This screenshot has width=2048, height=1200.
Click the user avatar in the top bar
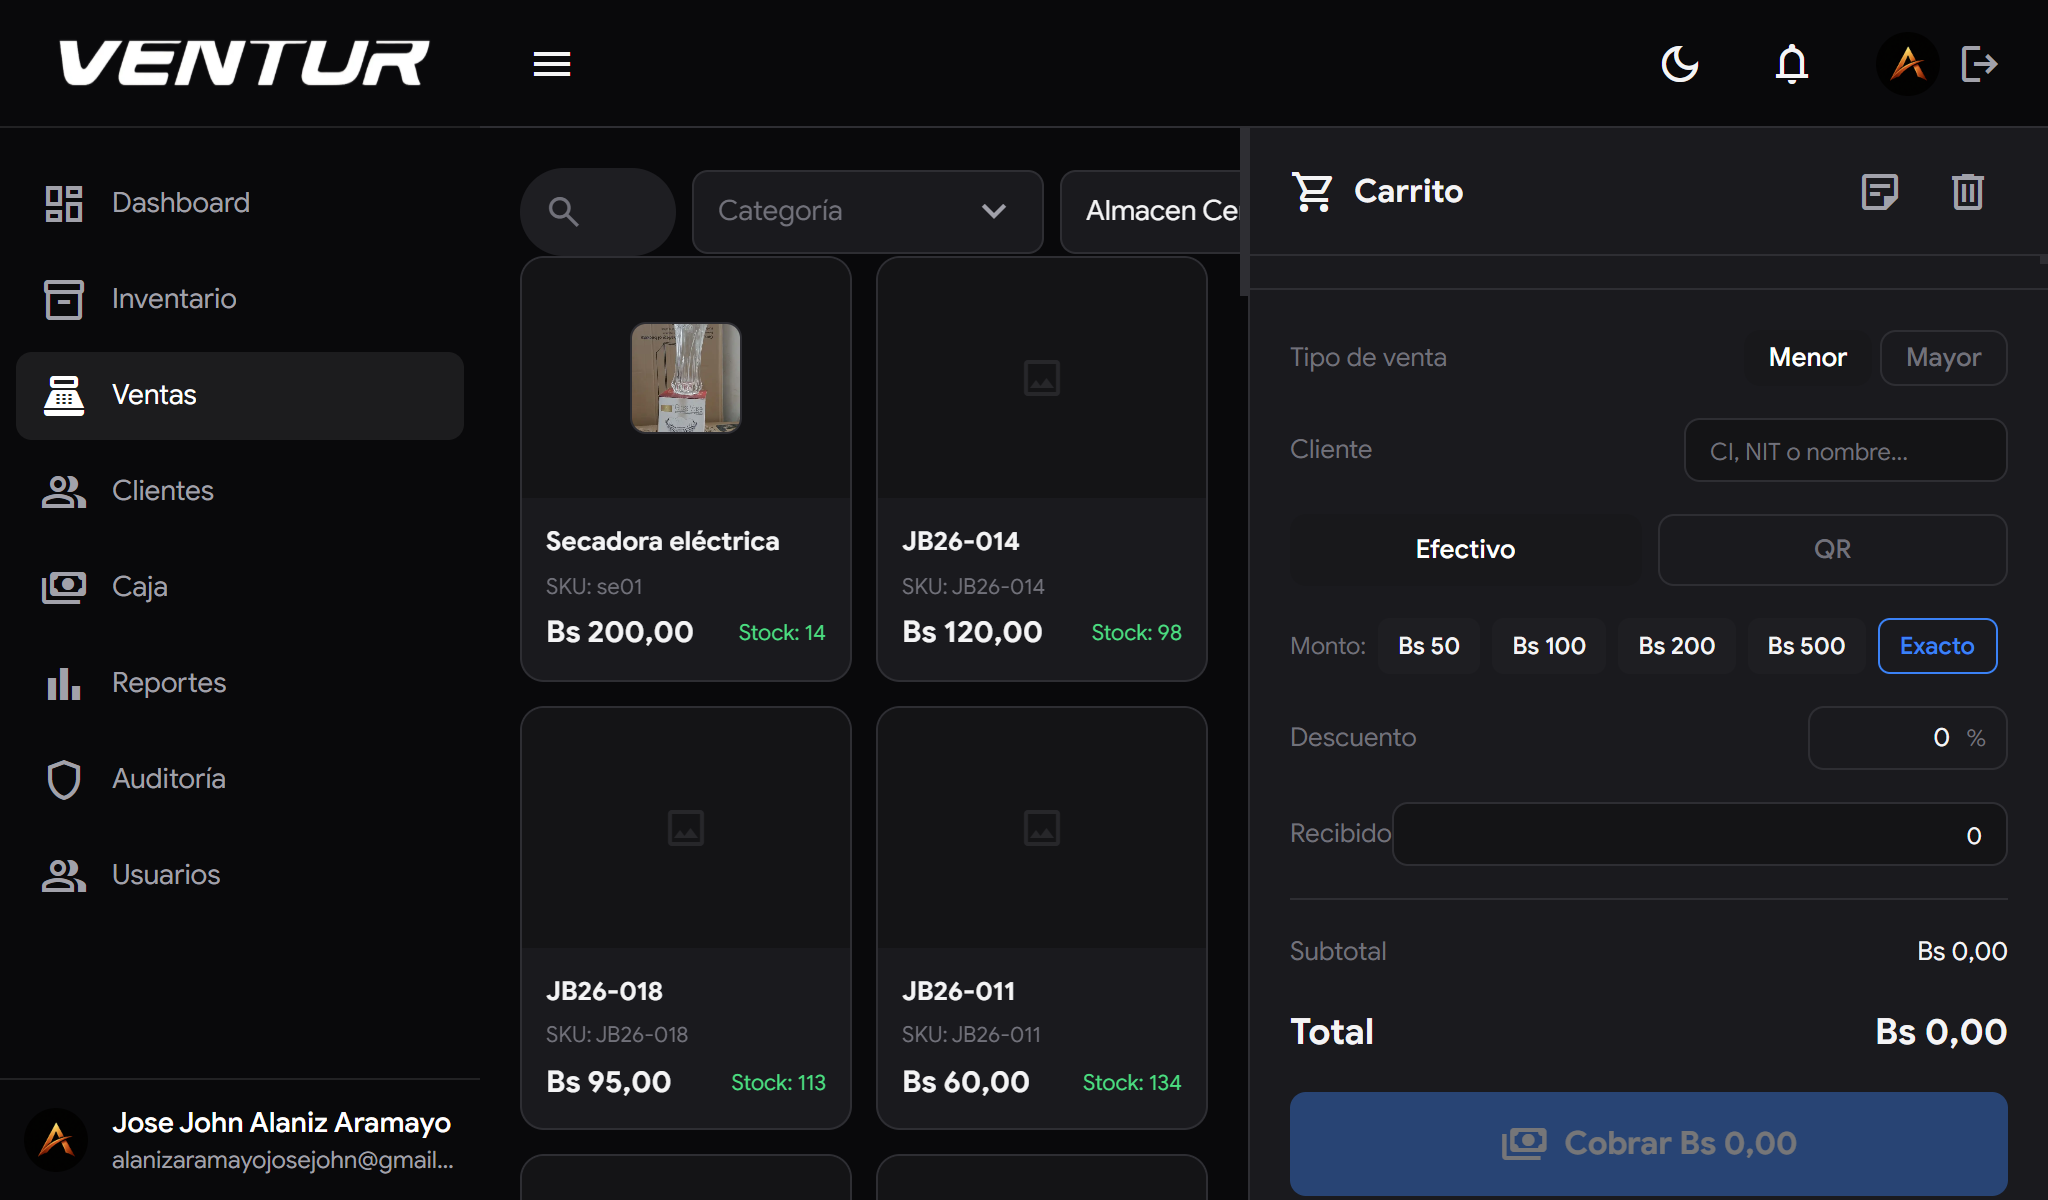click(1908, 63)
